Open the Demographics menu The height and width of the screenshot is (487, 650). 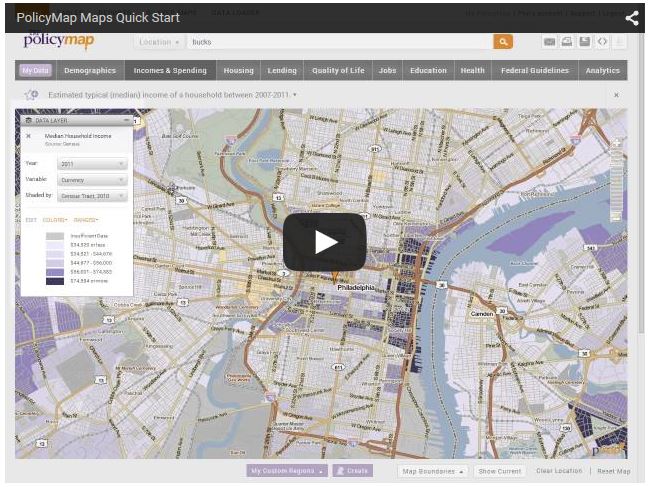pos(90,70)
